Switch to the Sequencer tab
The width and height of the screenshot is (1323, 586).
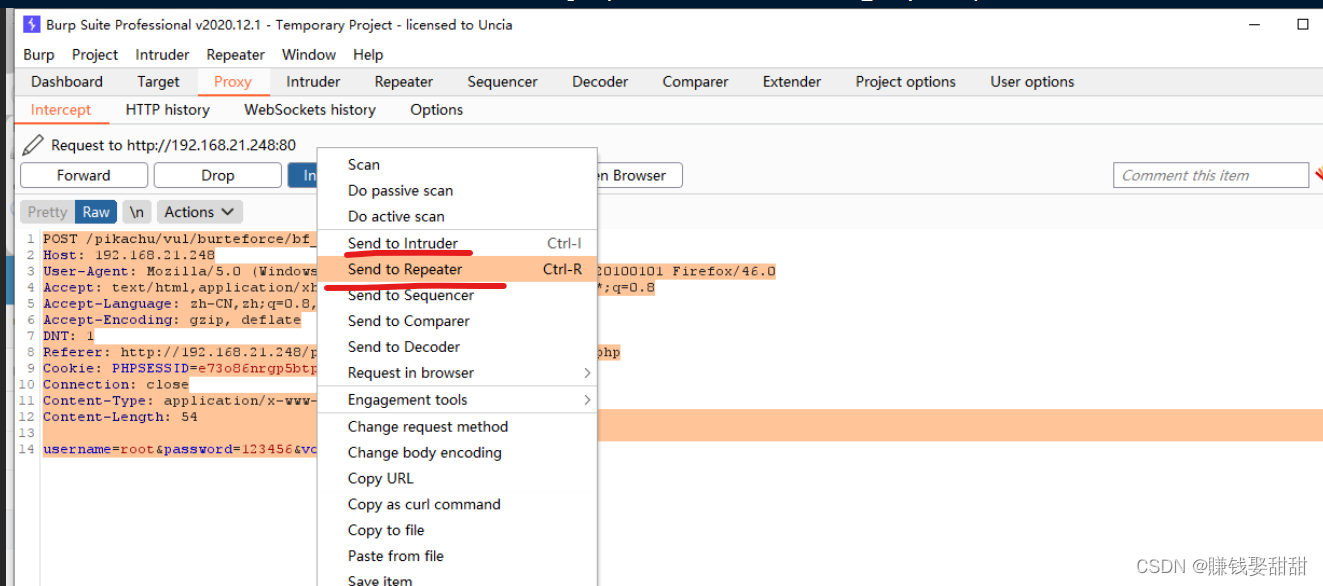[x=503, y=82]
